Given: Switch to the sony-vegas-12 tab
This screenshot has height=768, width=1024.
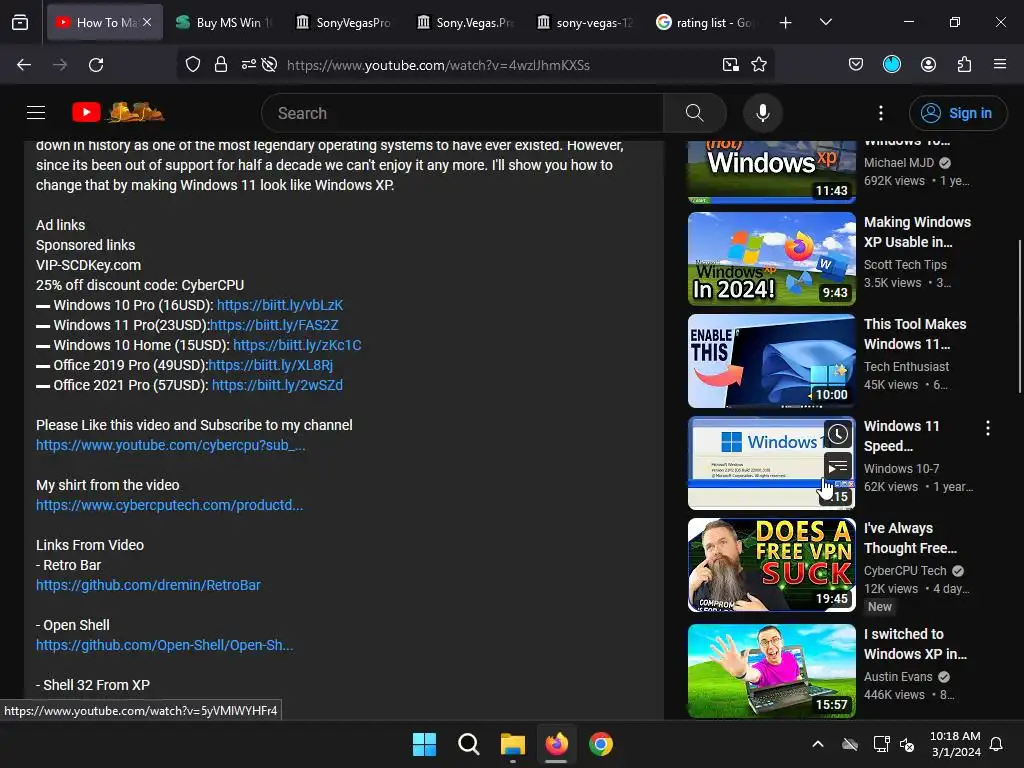Looking at the screenshot, I should pos(584,22).
